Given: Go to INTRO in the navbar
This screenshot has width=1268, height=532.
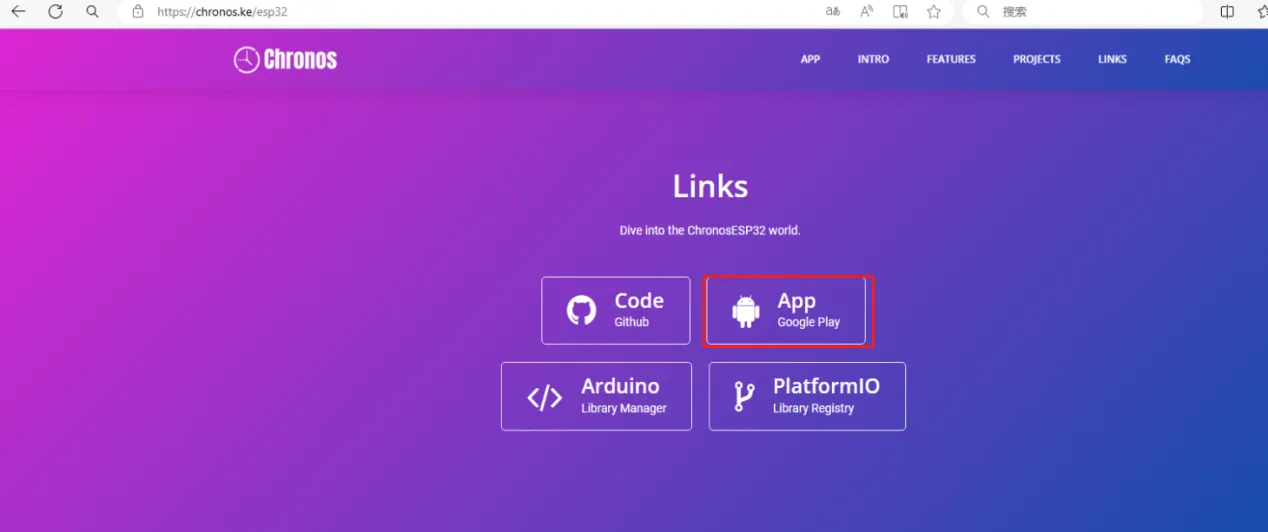Looking at the screenshot, I should click(873, 59).
